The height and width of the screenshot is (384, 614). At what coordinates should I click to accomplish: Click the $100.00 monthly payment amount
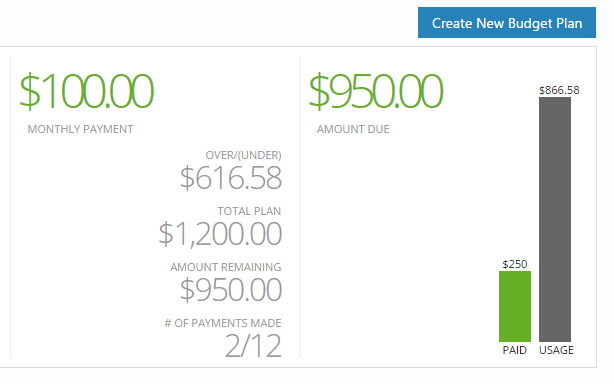click(x=87, y=91)
